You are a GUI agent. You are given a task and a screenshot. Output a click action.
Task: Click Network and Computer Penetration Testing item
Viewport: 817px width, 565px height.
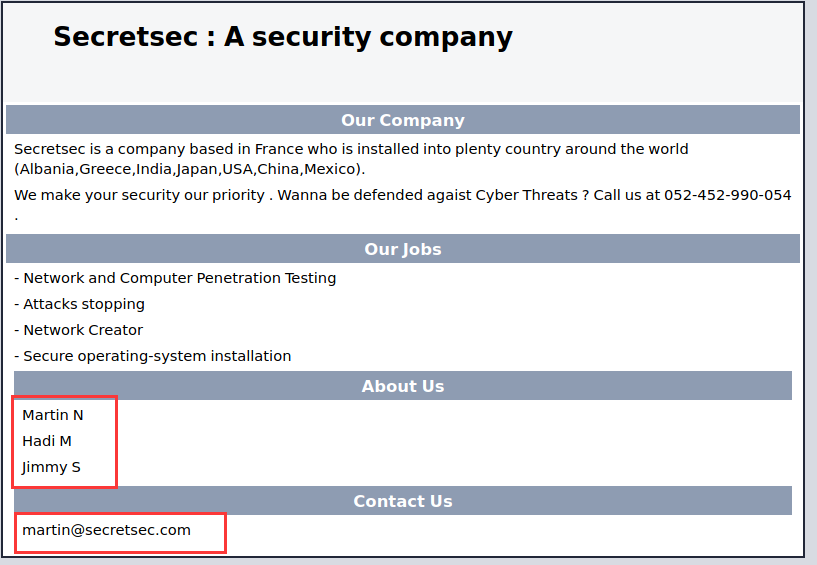[179, 278]
